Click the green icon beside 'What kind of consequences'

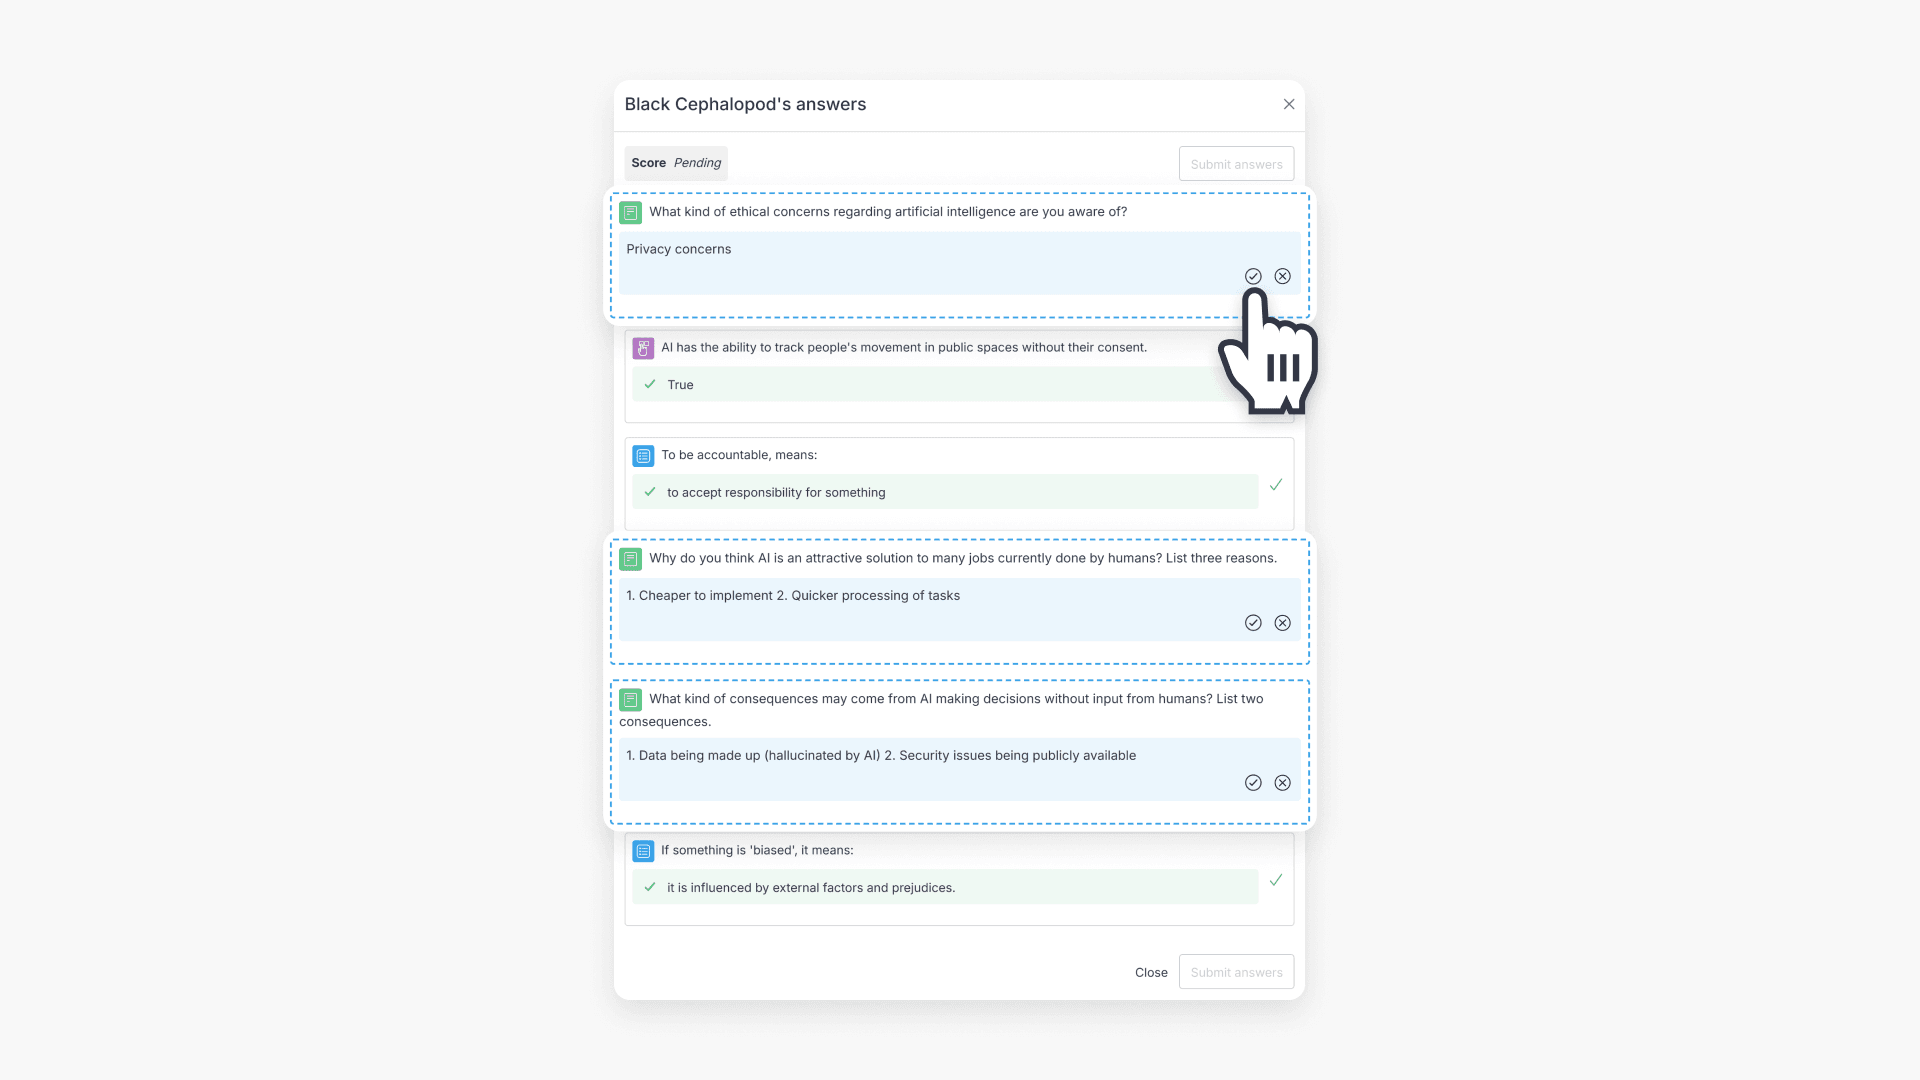630,699
